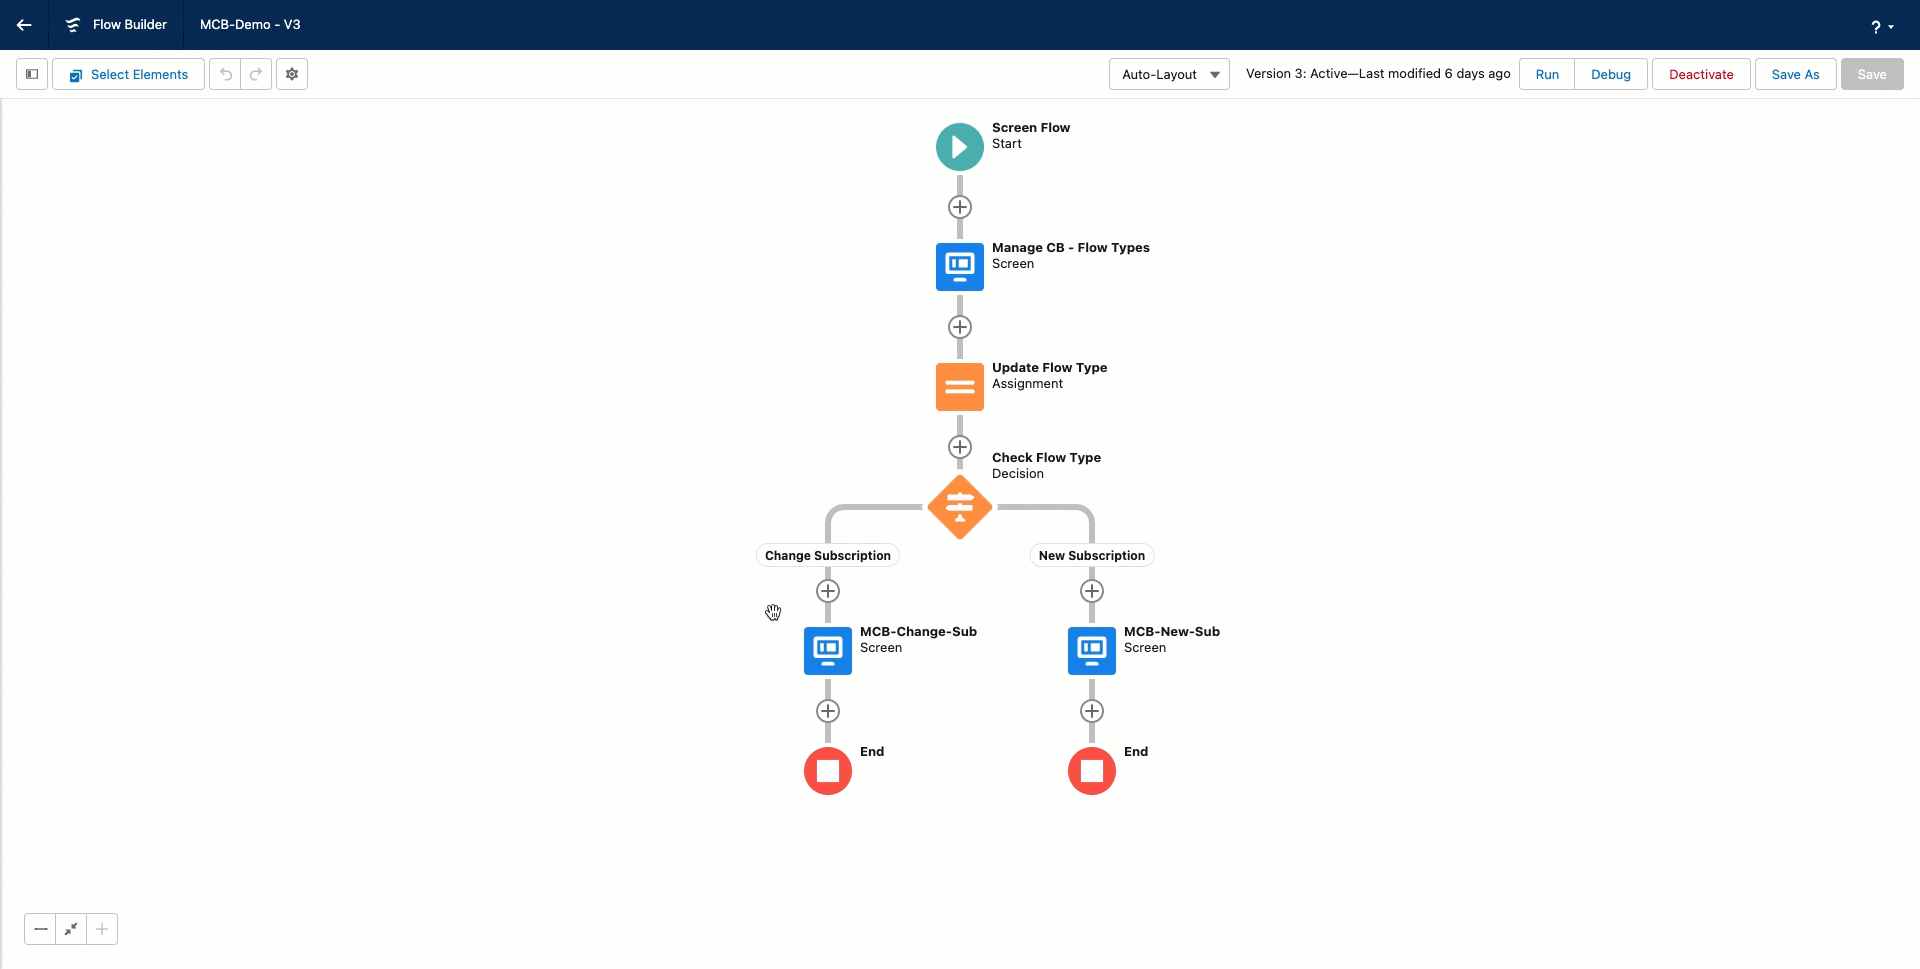
Task: Open flow settings gear icon
Action: click(292, 74)
